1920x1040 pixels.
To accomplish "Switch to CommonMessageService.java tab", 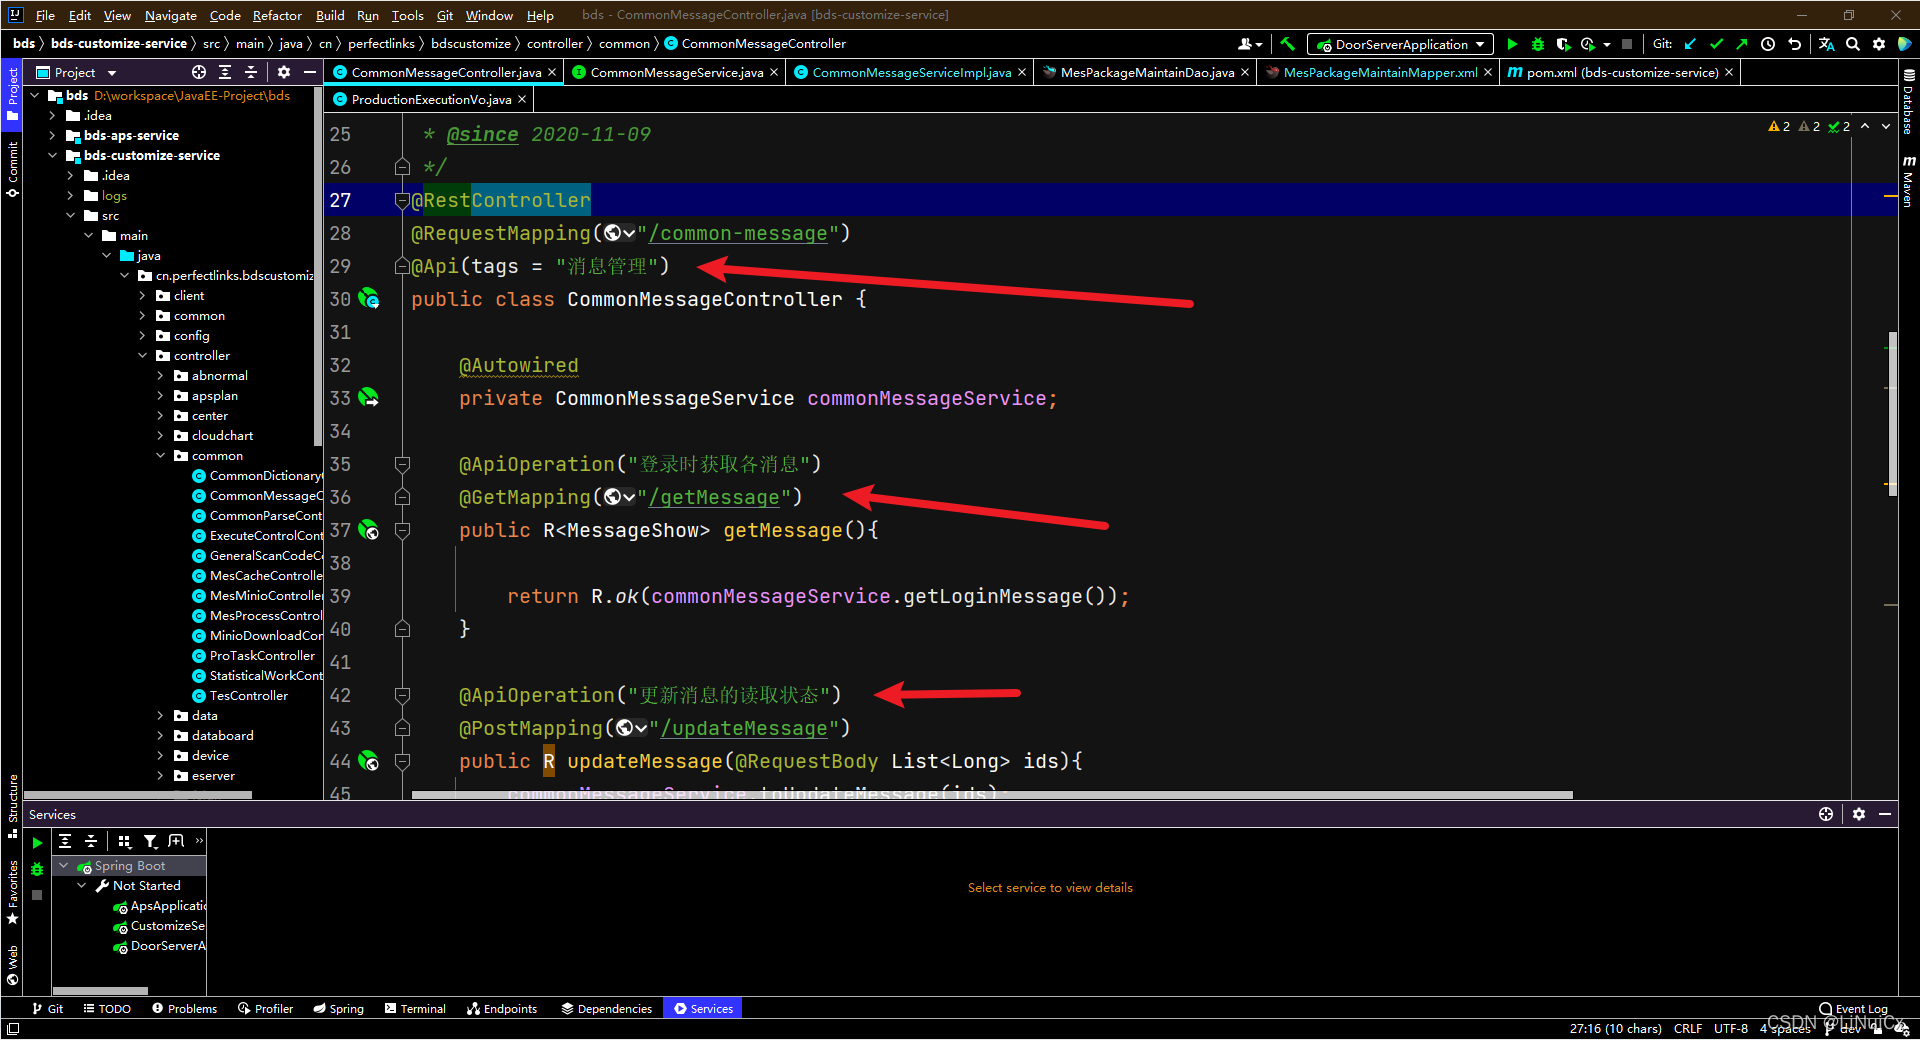I will pyautogui.click(x=676, y=72).
